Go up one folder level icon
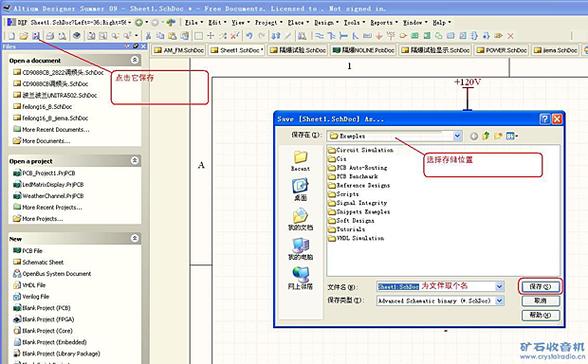 click(x=486, y=136)
